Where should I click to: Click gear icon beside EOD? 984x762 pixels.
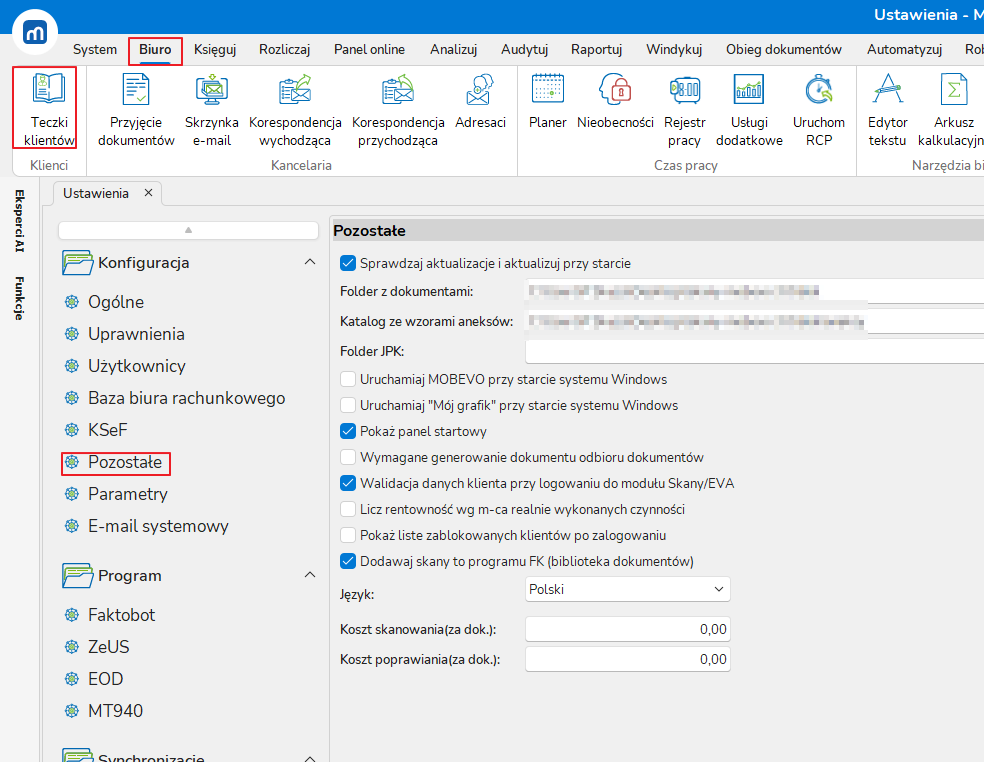point(72,679)
